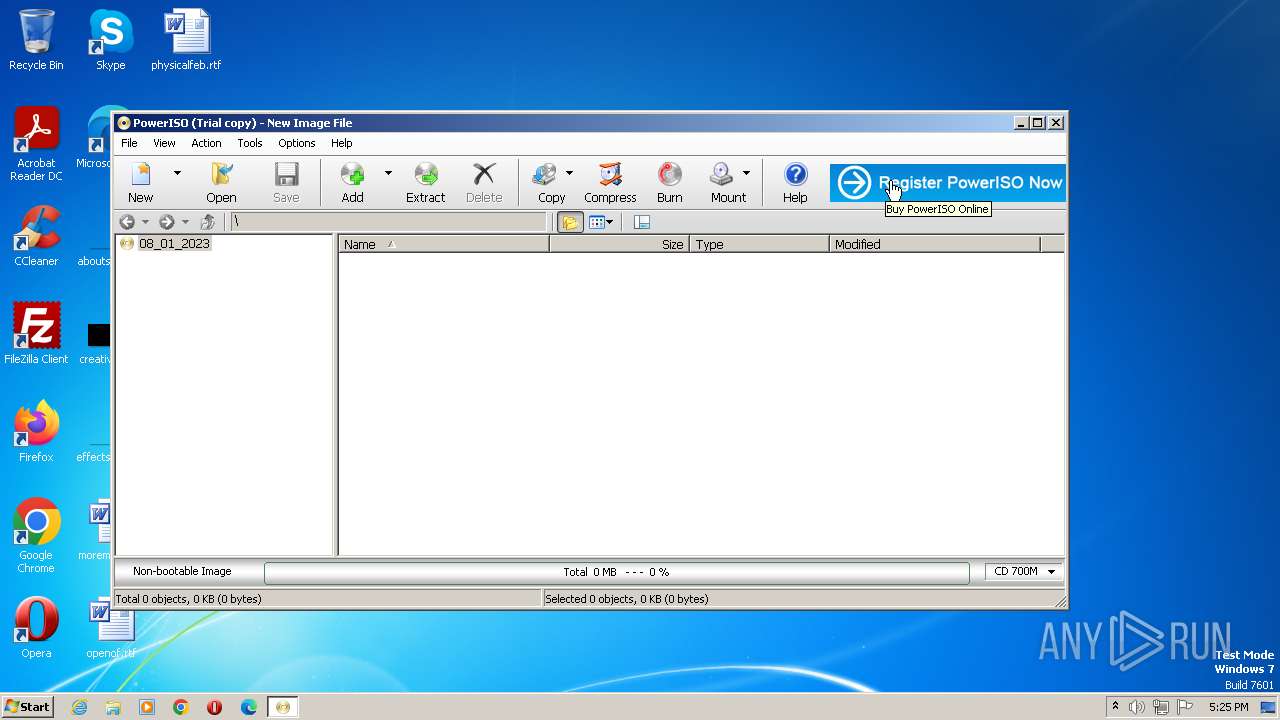Screen dimensions: 1280x720
Task: Click the Burn toolbar icon
Action: click(x=670, y=183)
